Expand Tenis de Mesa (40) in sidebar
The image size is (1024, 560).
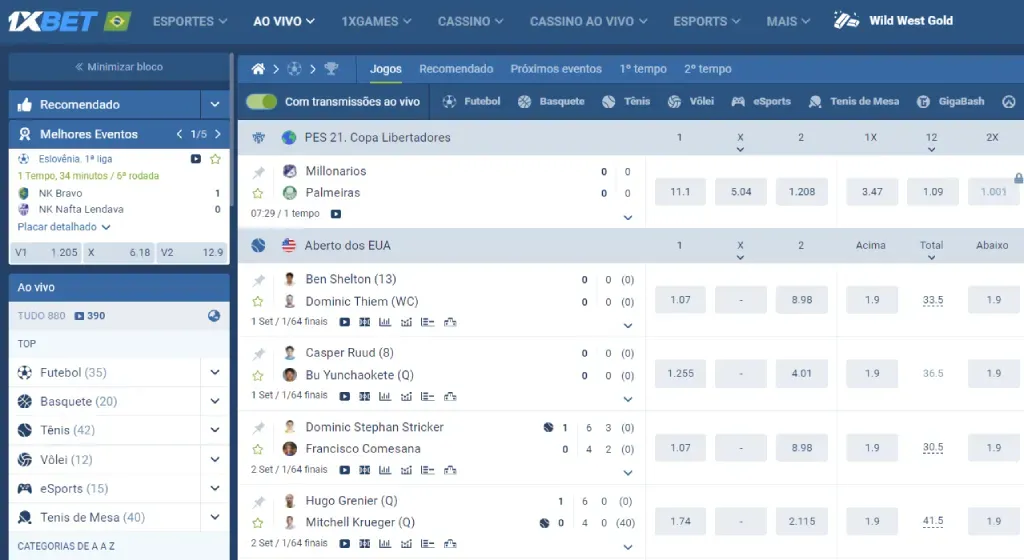(215, 517)
